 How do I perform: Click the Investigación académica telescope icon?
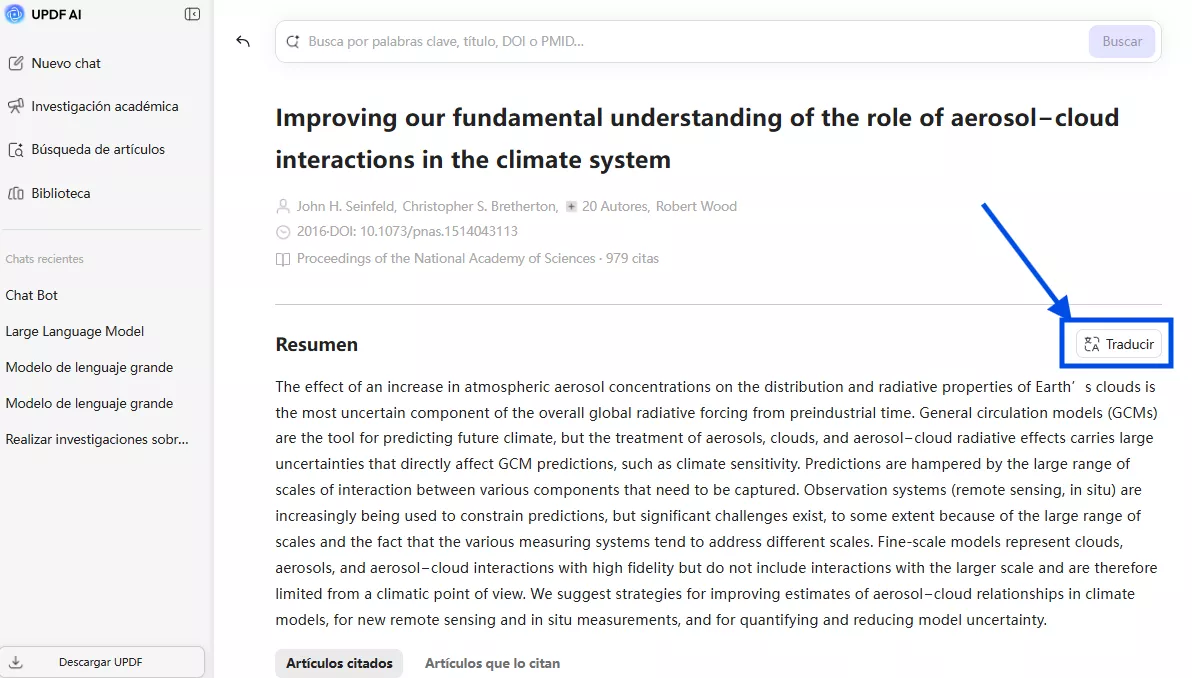pos(16,106)
